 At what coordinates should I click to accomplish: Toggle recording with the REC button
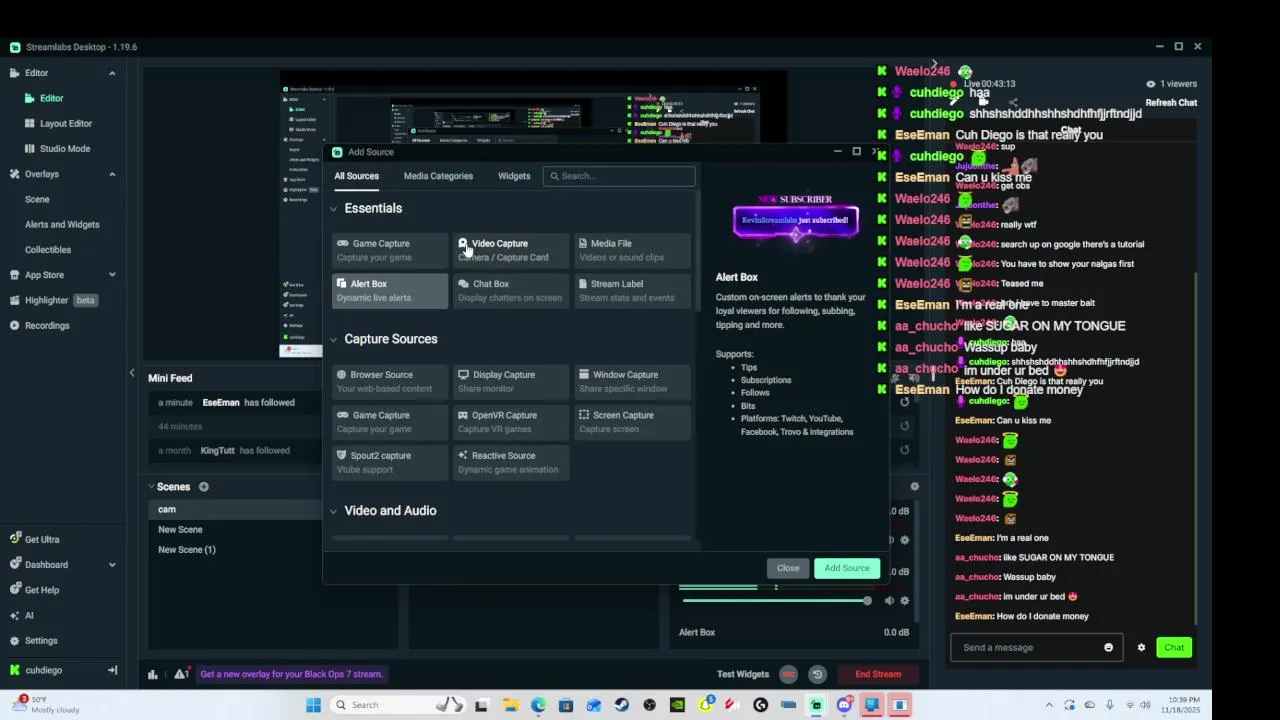tap(788, 674)
